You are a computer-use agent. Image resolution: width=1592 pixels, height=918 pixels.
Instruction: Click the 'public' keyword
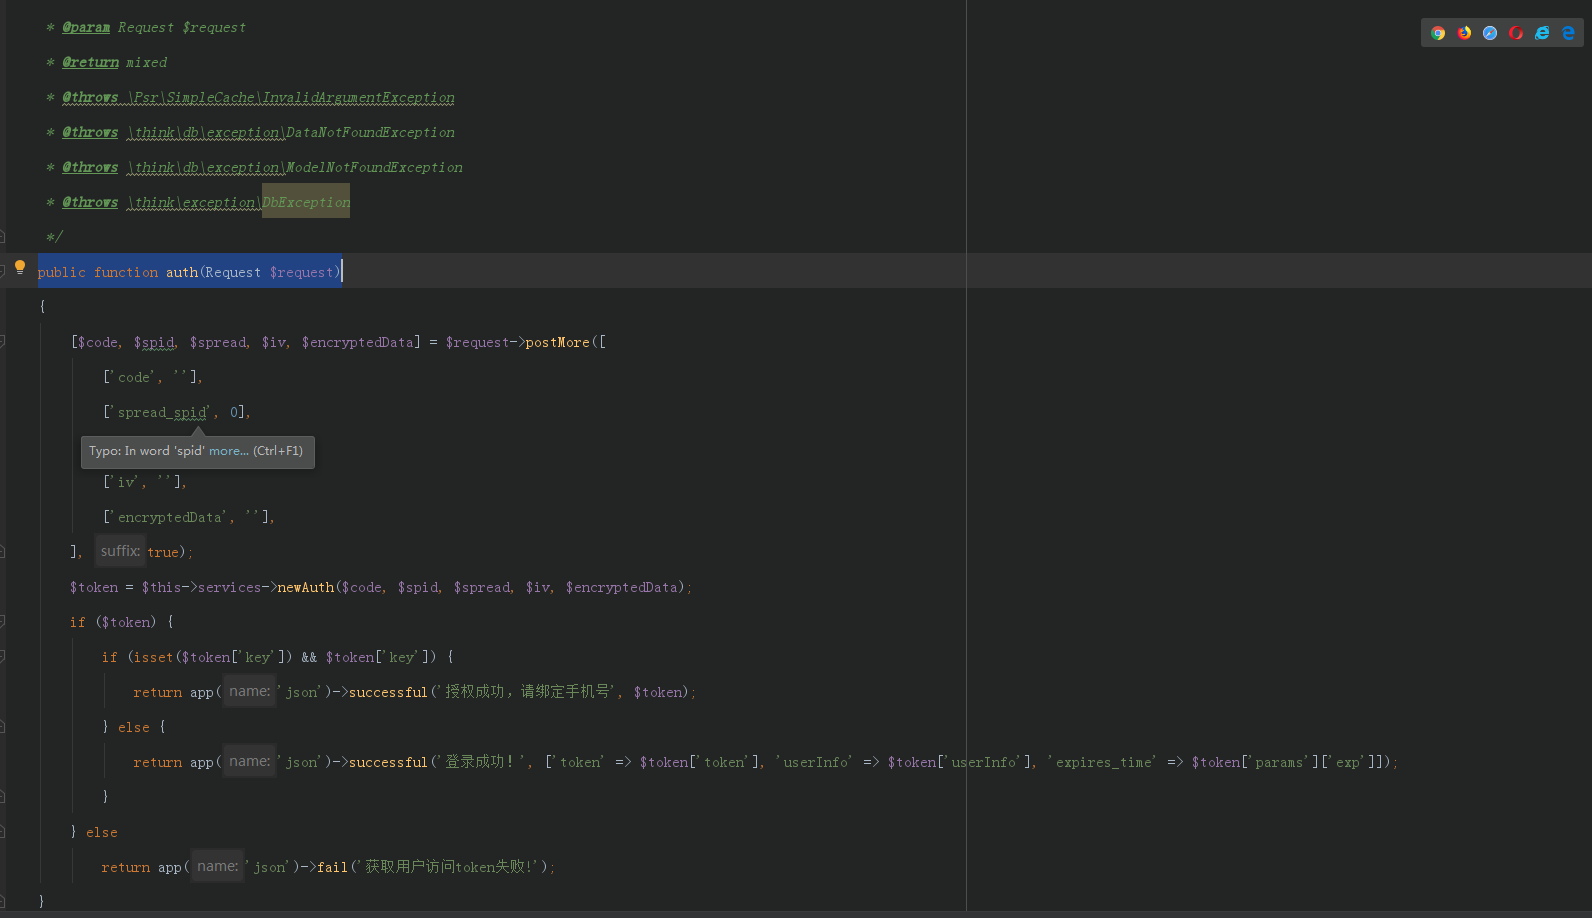tap(62, 272)
